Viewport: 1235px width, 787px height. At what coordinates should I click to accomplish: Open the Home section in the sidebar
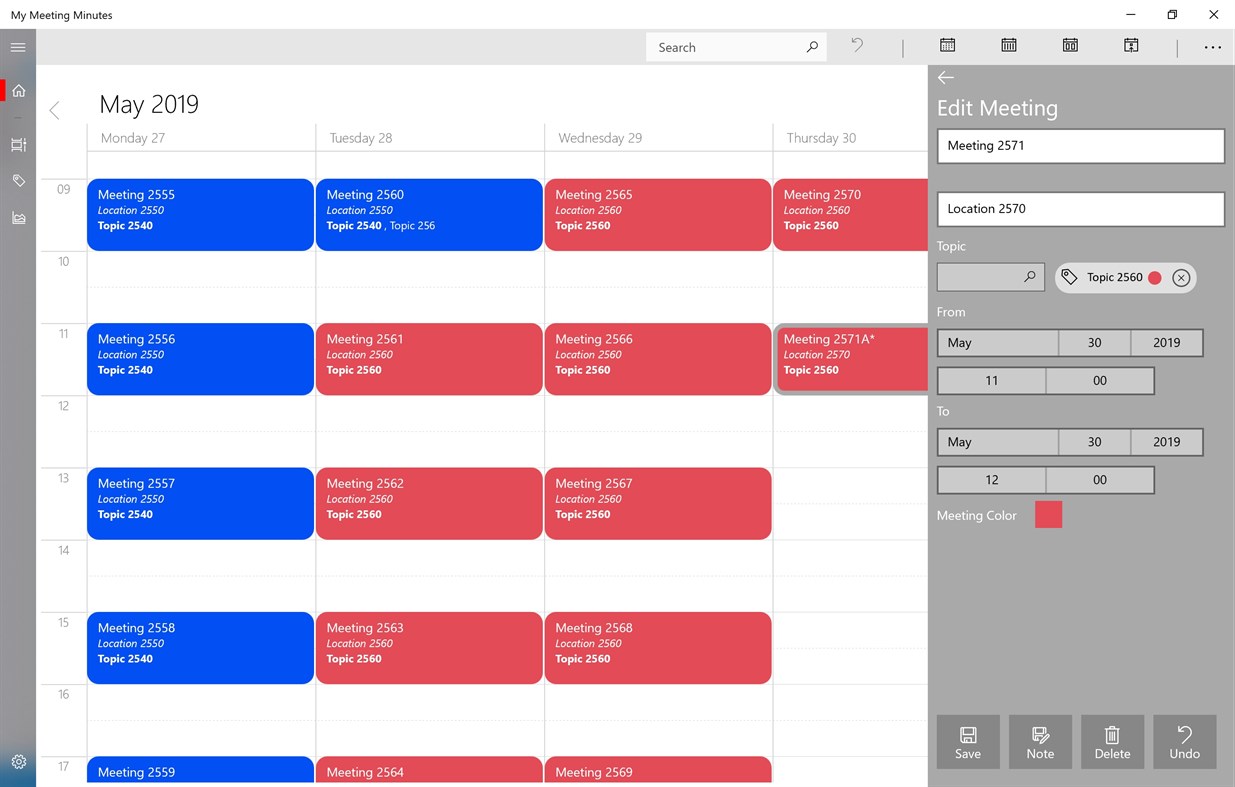point(18,90)
